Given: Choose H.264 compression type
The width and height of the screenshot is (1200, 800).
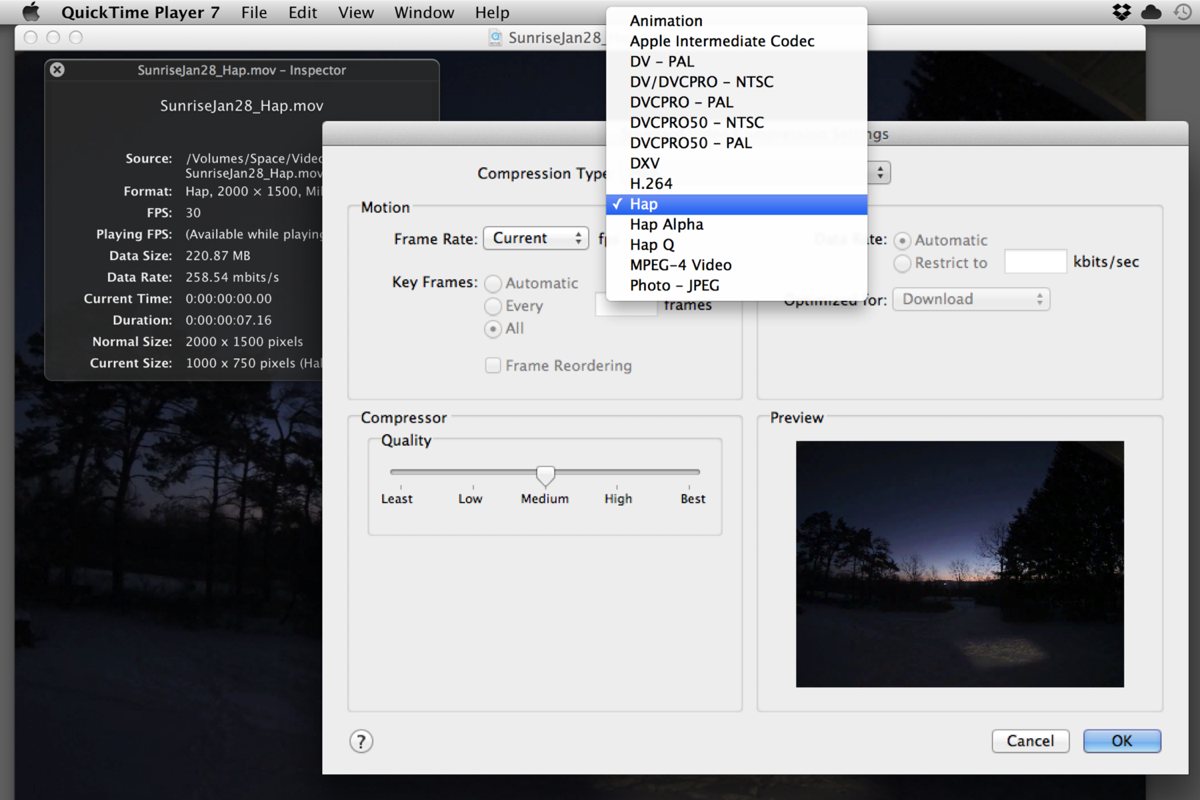Looking at the screenshot, I should coord(651,183).
